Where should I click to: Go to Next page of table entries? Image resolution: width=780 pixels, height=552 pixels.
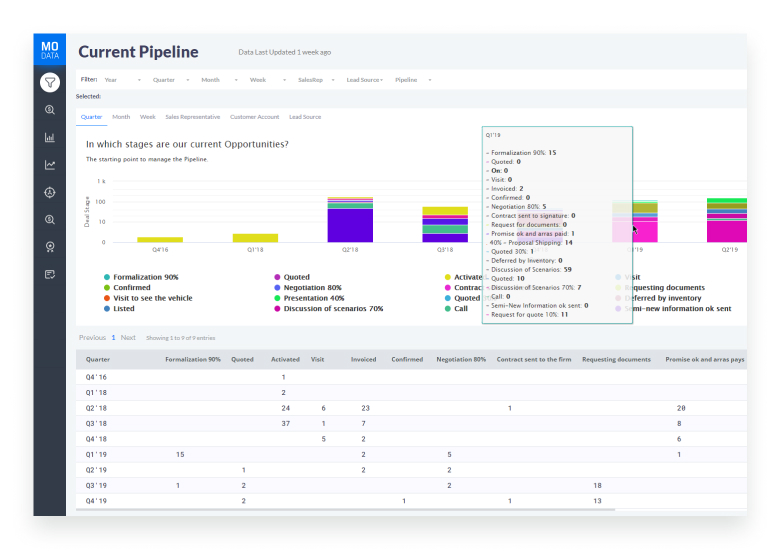[x=128, y=338]
